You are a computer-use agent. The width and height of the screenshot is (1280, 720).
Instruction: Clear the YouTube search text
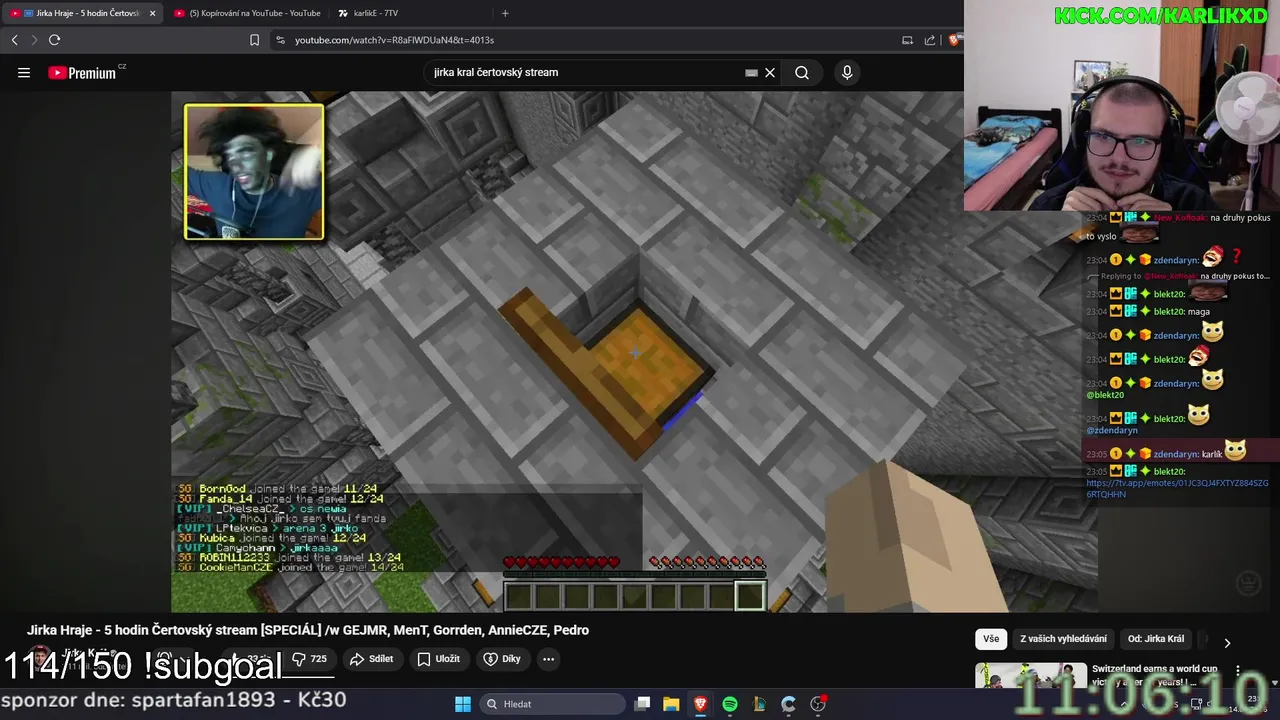click(770, 72)
